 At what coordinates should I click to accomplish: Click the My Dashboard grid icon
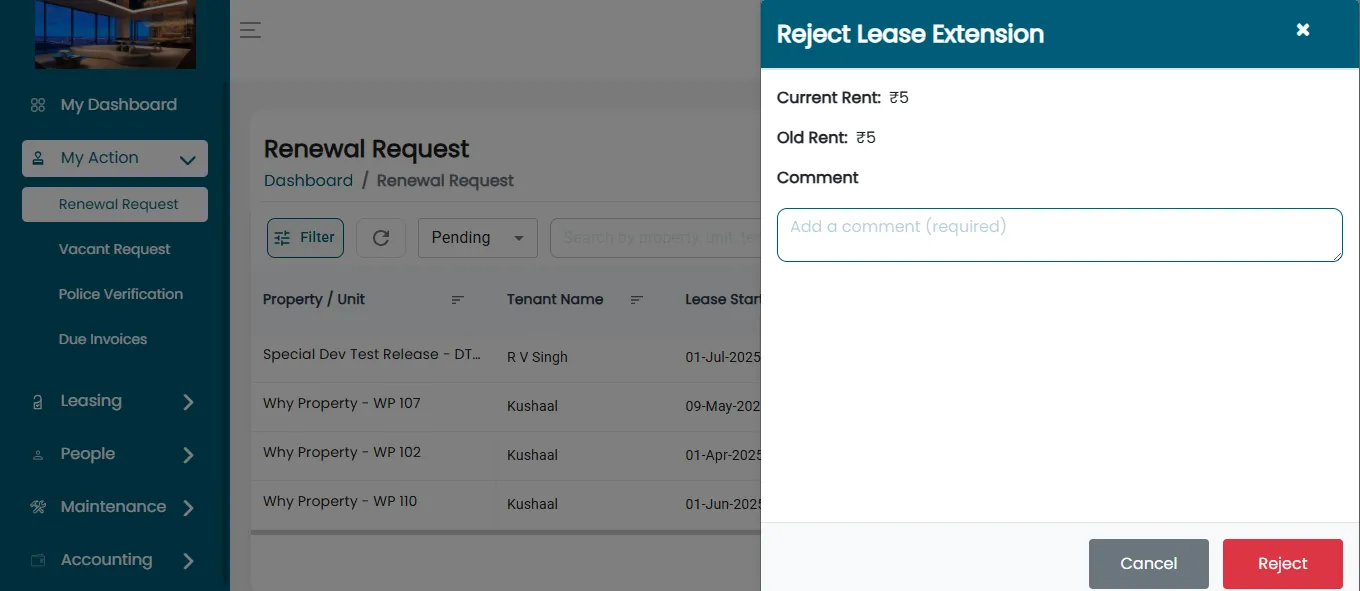coord(38,105)
